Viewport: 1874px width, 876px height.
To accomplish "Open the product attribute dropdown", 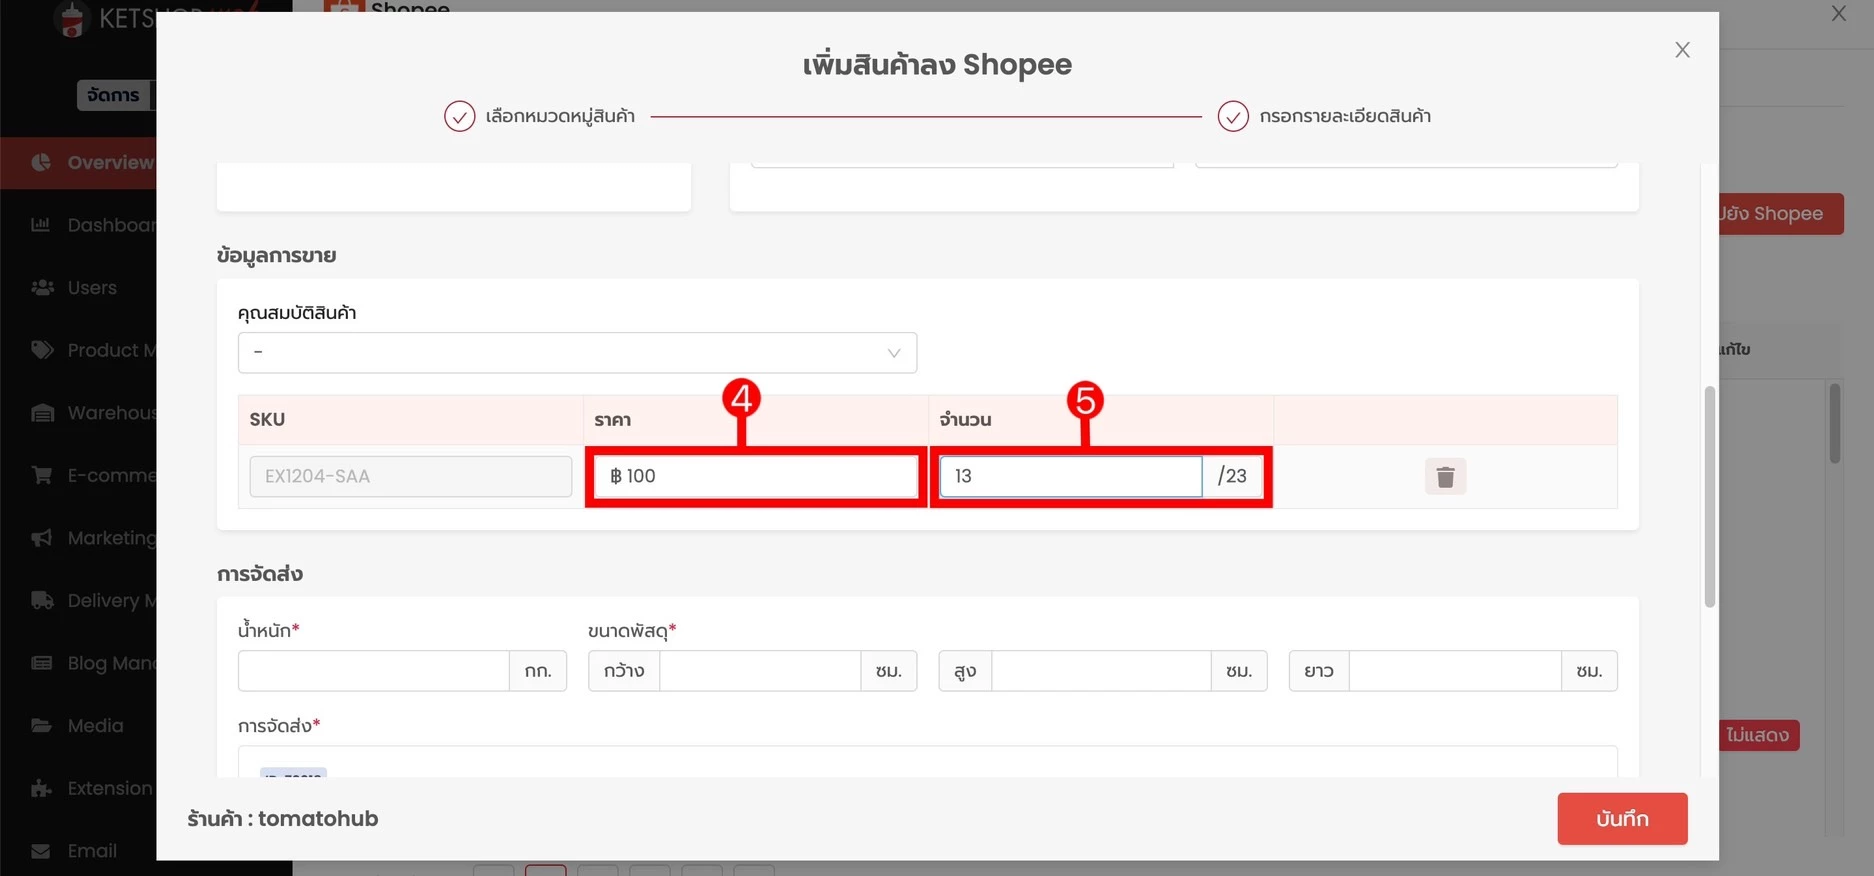I will point(577,353).
